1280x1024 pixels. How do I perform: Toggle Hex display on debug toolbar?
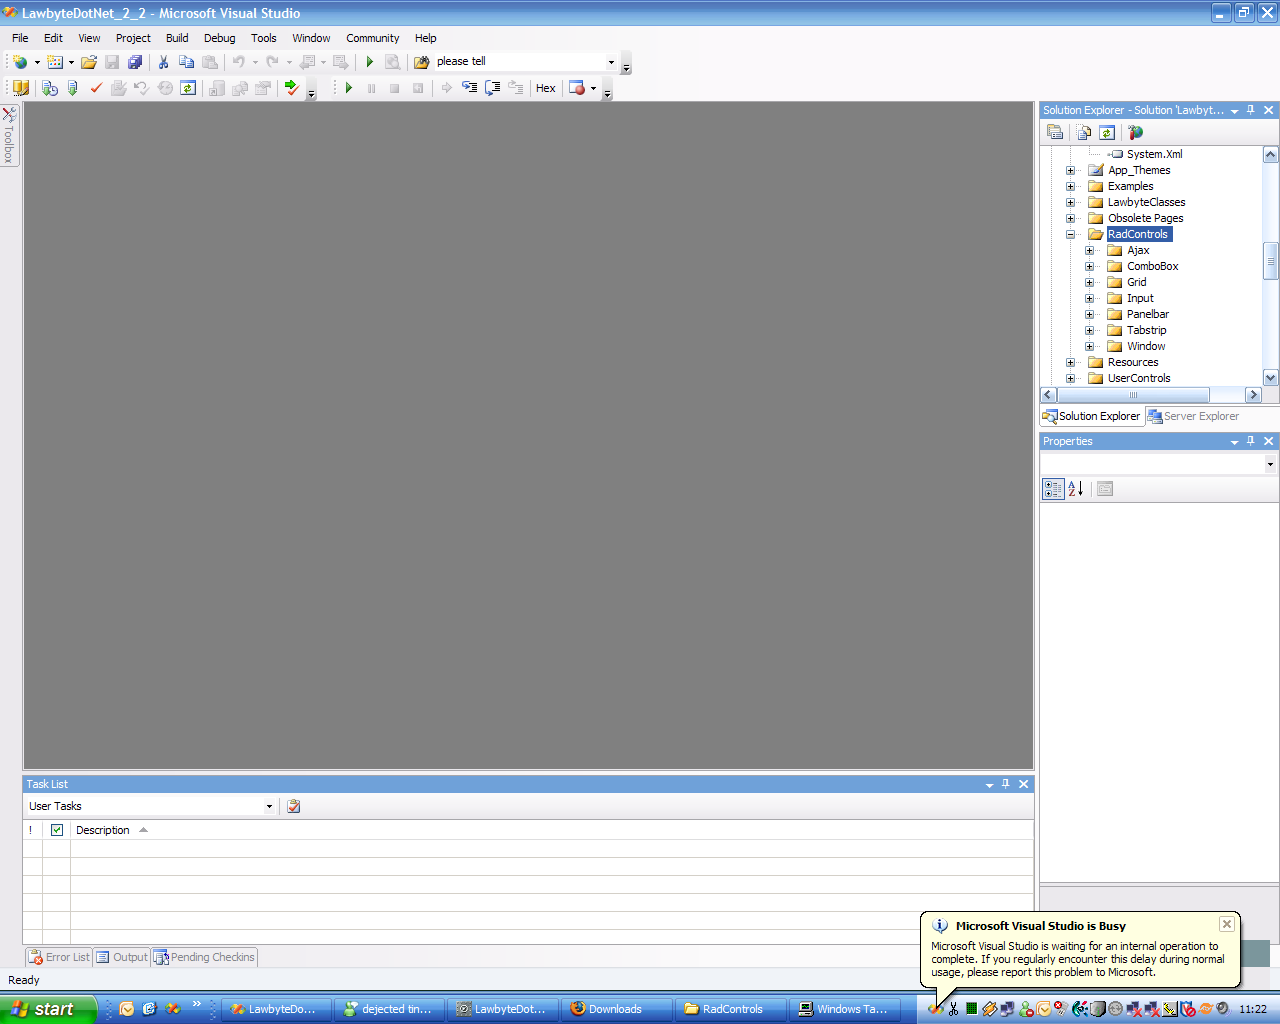point(546,88)
